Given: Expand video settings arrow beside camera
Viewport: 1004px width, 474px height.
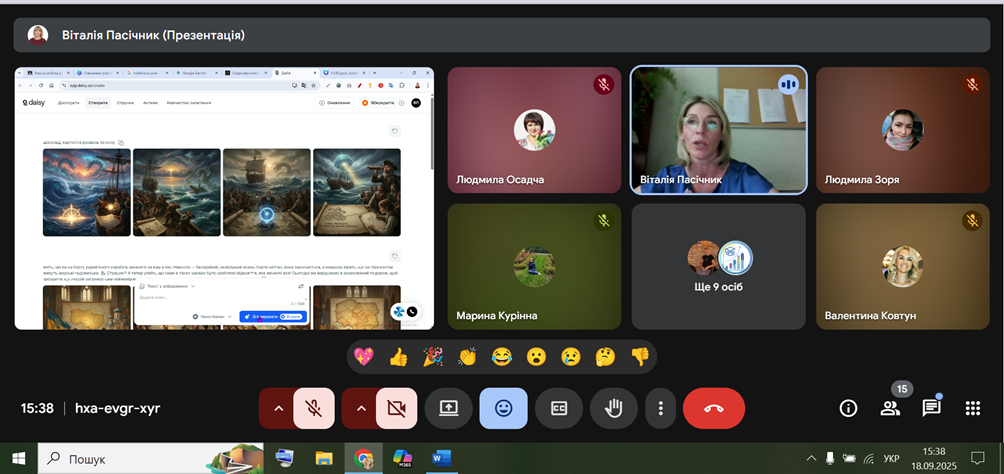Looking at the screenshot, I should [360, 408].
